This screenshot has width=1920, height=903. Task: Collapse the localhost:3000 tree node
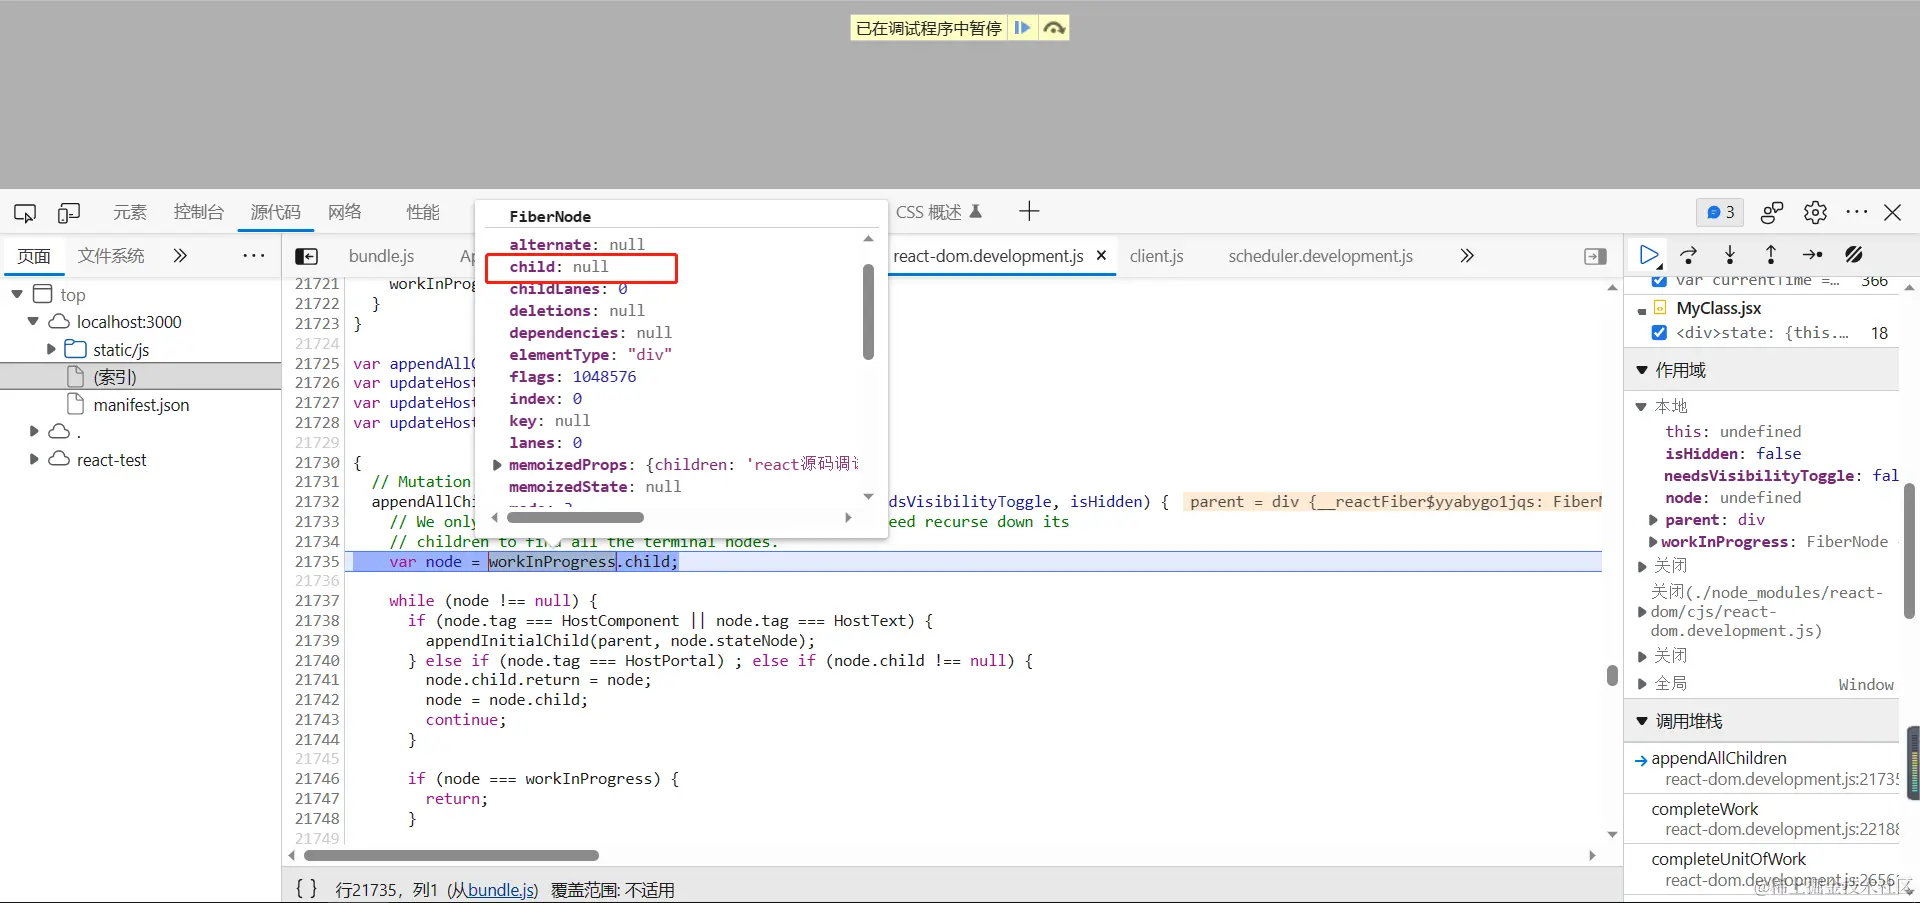(x=33, y=321)
